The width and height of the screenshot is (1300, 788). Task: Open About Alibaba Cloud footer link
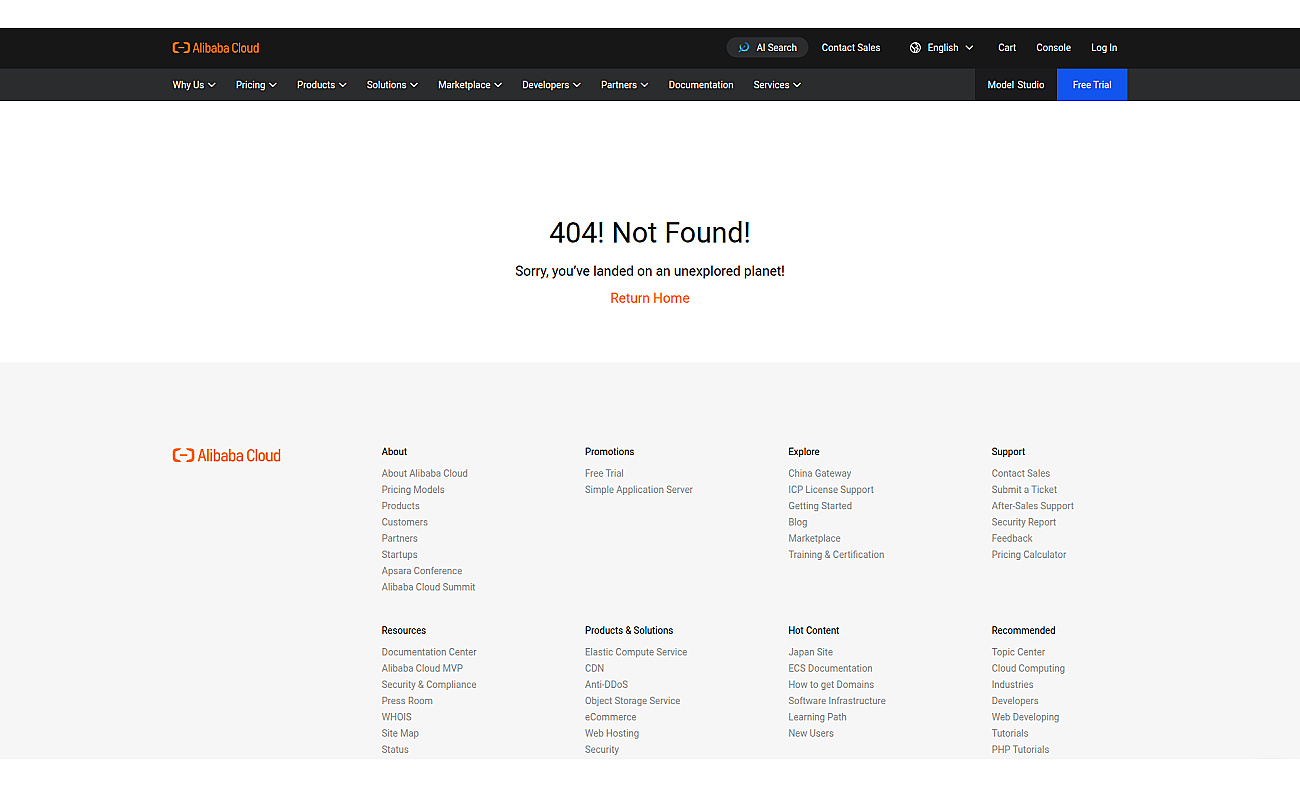tap(425, 474)
